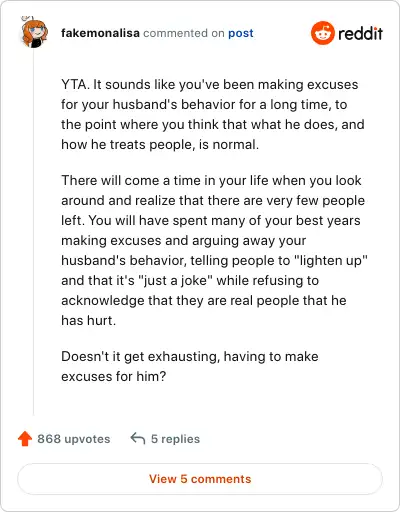Click the quoted phrase "lighten up"

(x=330, y=260)
